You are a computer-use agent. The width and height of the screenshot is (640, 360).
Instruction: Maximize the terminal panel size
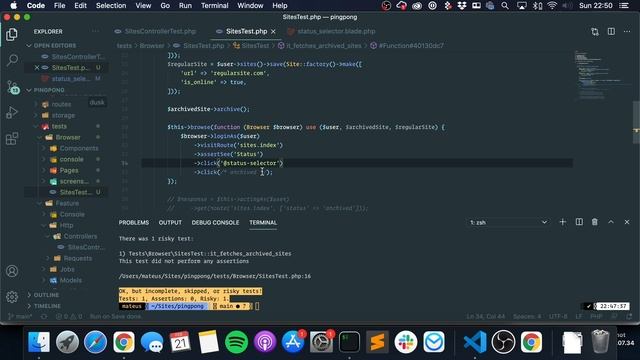click(x=611, y=222)
